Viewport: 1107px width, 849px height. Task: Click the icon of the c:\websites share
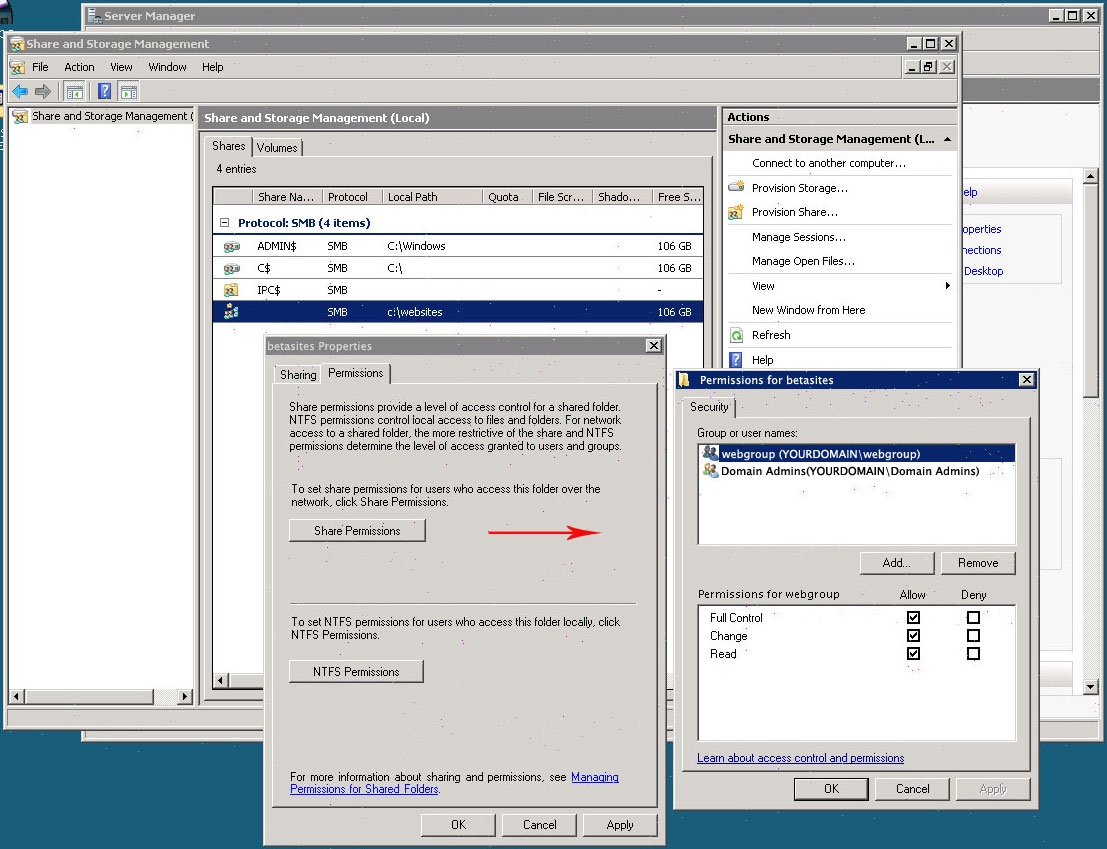[231, 312]
